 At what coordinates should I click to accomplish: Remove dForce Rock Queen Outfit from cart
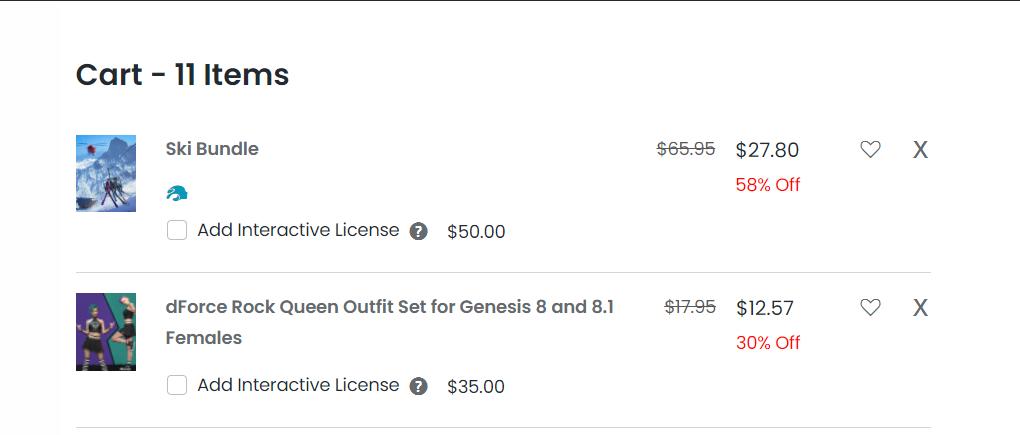click(x=920, y=308)
